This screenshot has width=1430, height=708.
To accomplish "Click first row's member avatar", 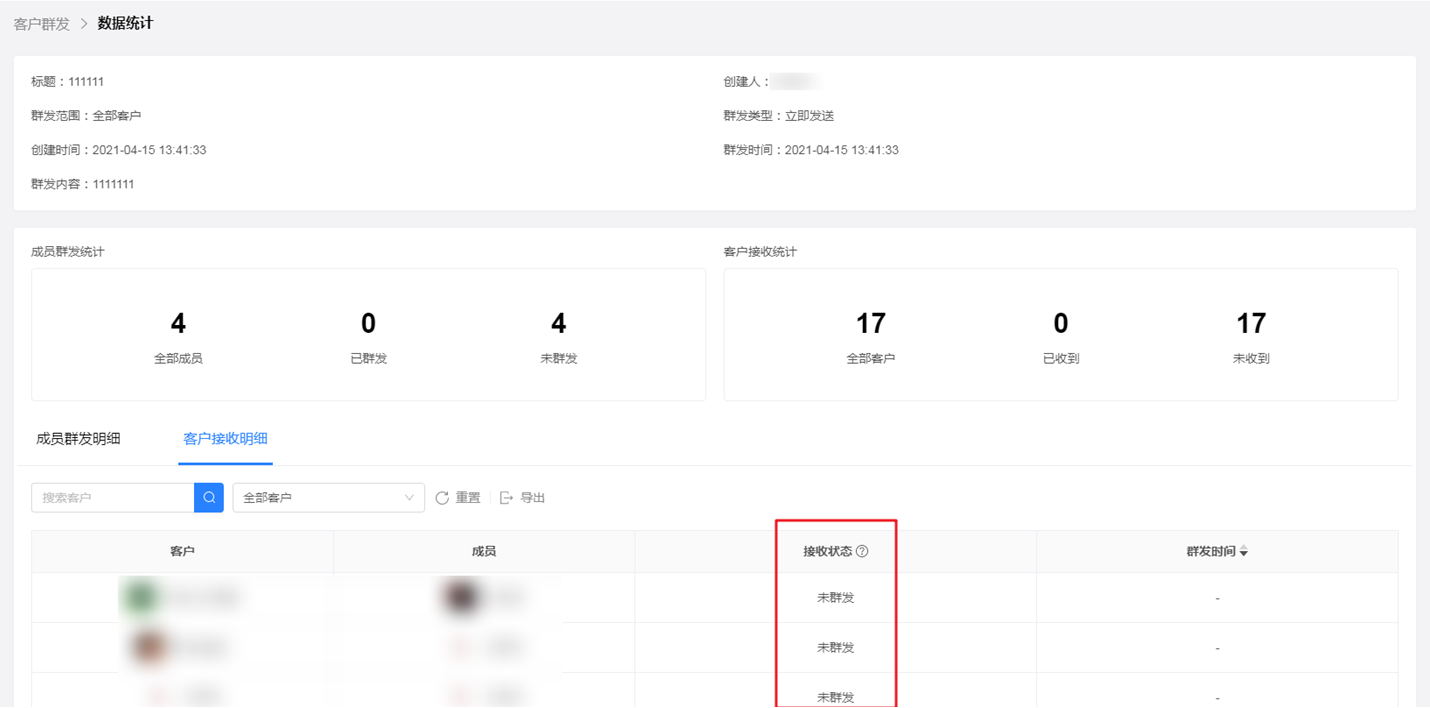I will tap(460, 597).
